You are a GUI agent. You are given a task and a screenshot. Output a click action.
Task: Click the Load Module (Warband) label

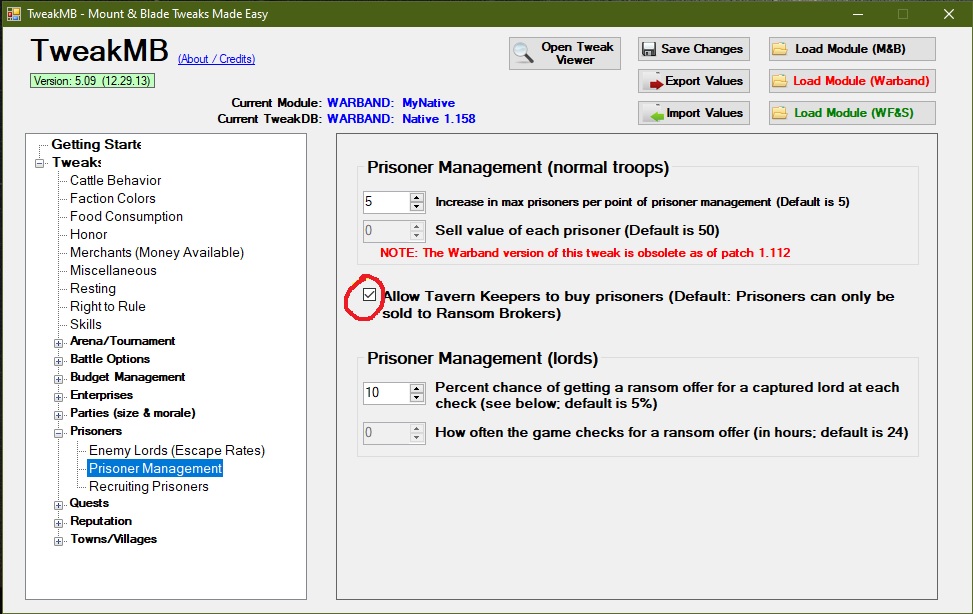point(861,81)
